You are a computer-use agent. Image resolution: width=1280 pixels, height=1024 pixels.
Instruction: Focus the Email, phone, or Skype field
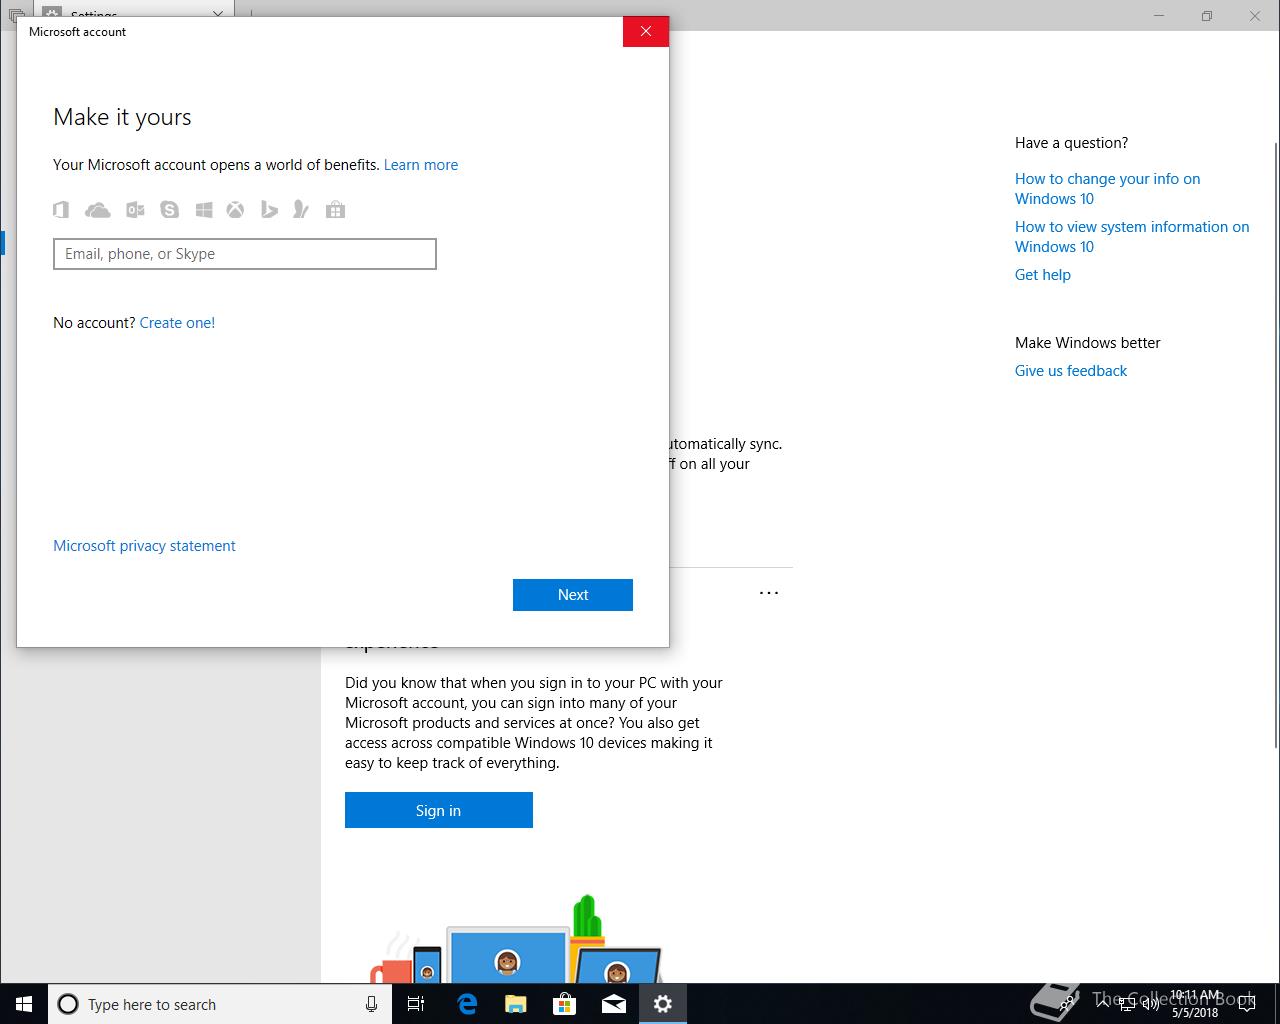(245, 254)
